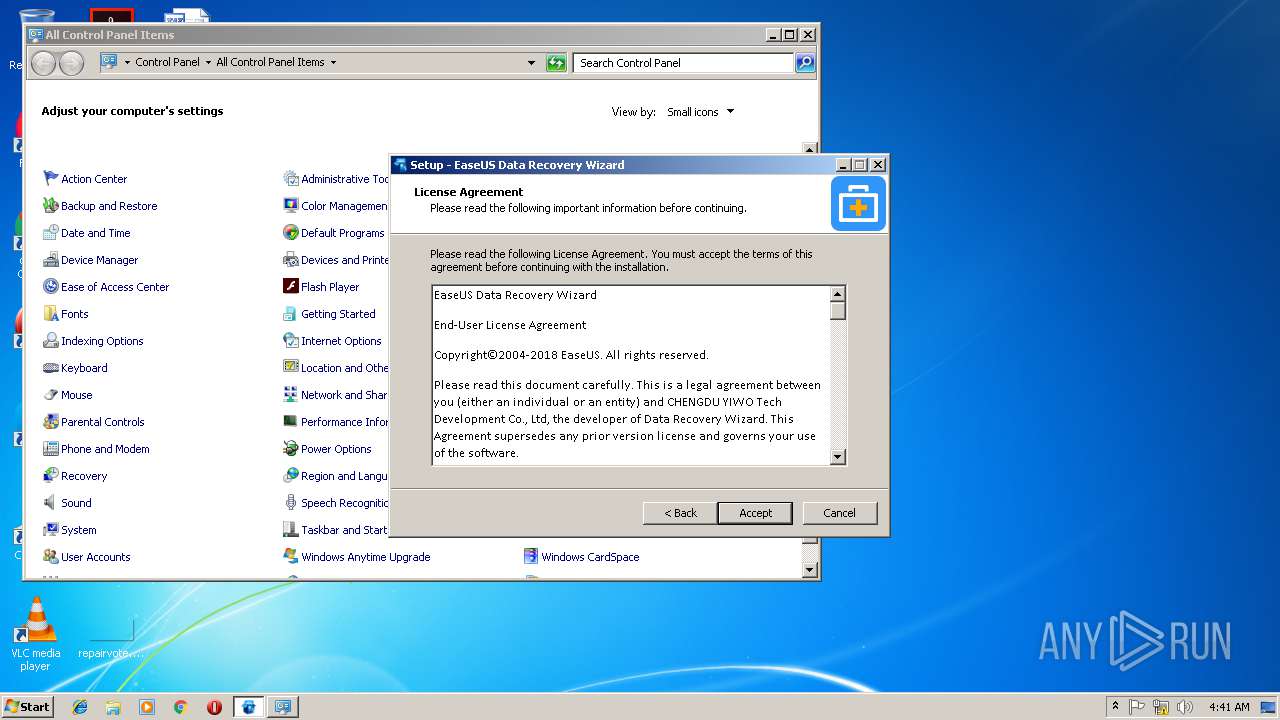
Task: Click the Date and Time icon
Action: tap(51, 233)
